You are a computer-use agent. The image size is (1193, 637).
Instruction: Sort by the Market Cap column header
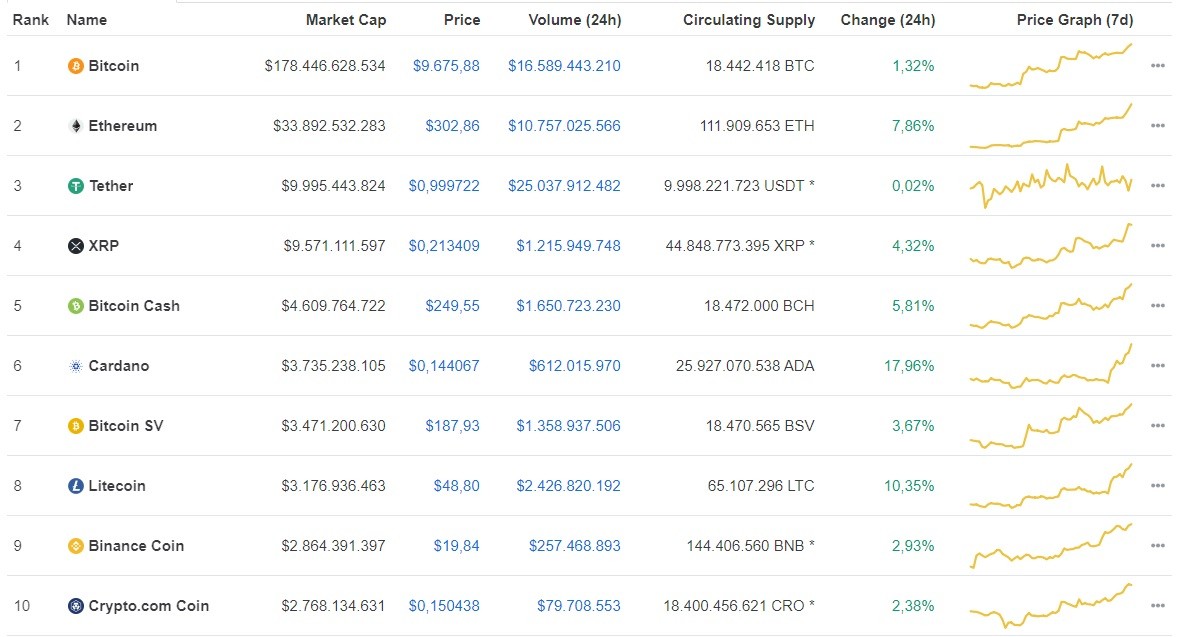[346, 19]
